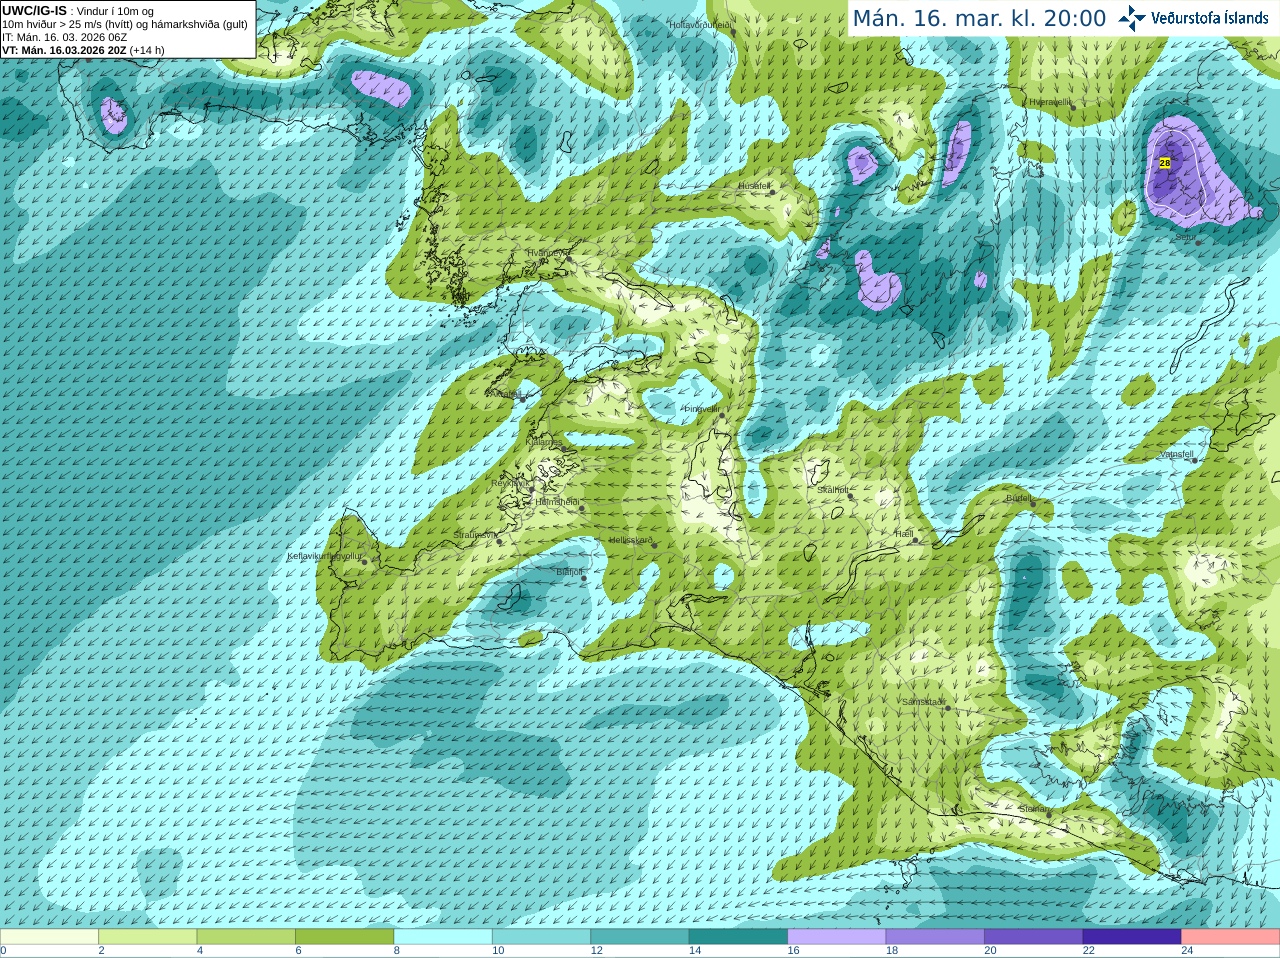Image resolution: width=1280 pixels, height=958 pixels.
Task: Click the legend scale value 8
Action: [397, 951]
